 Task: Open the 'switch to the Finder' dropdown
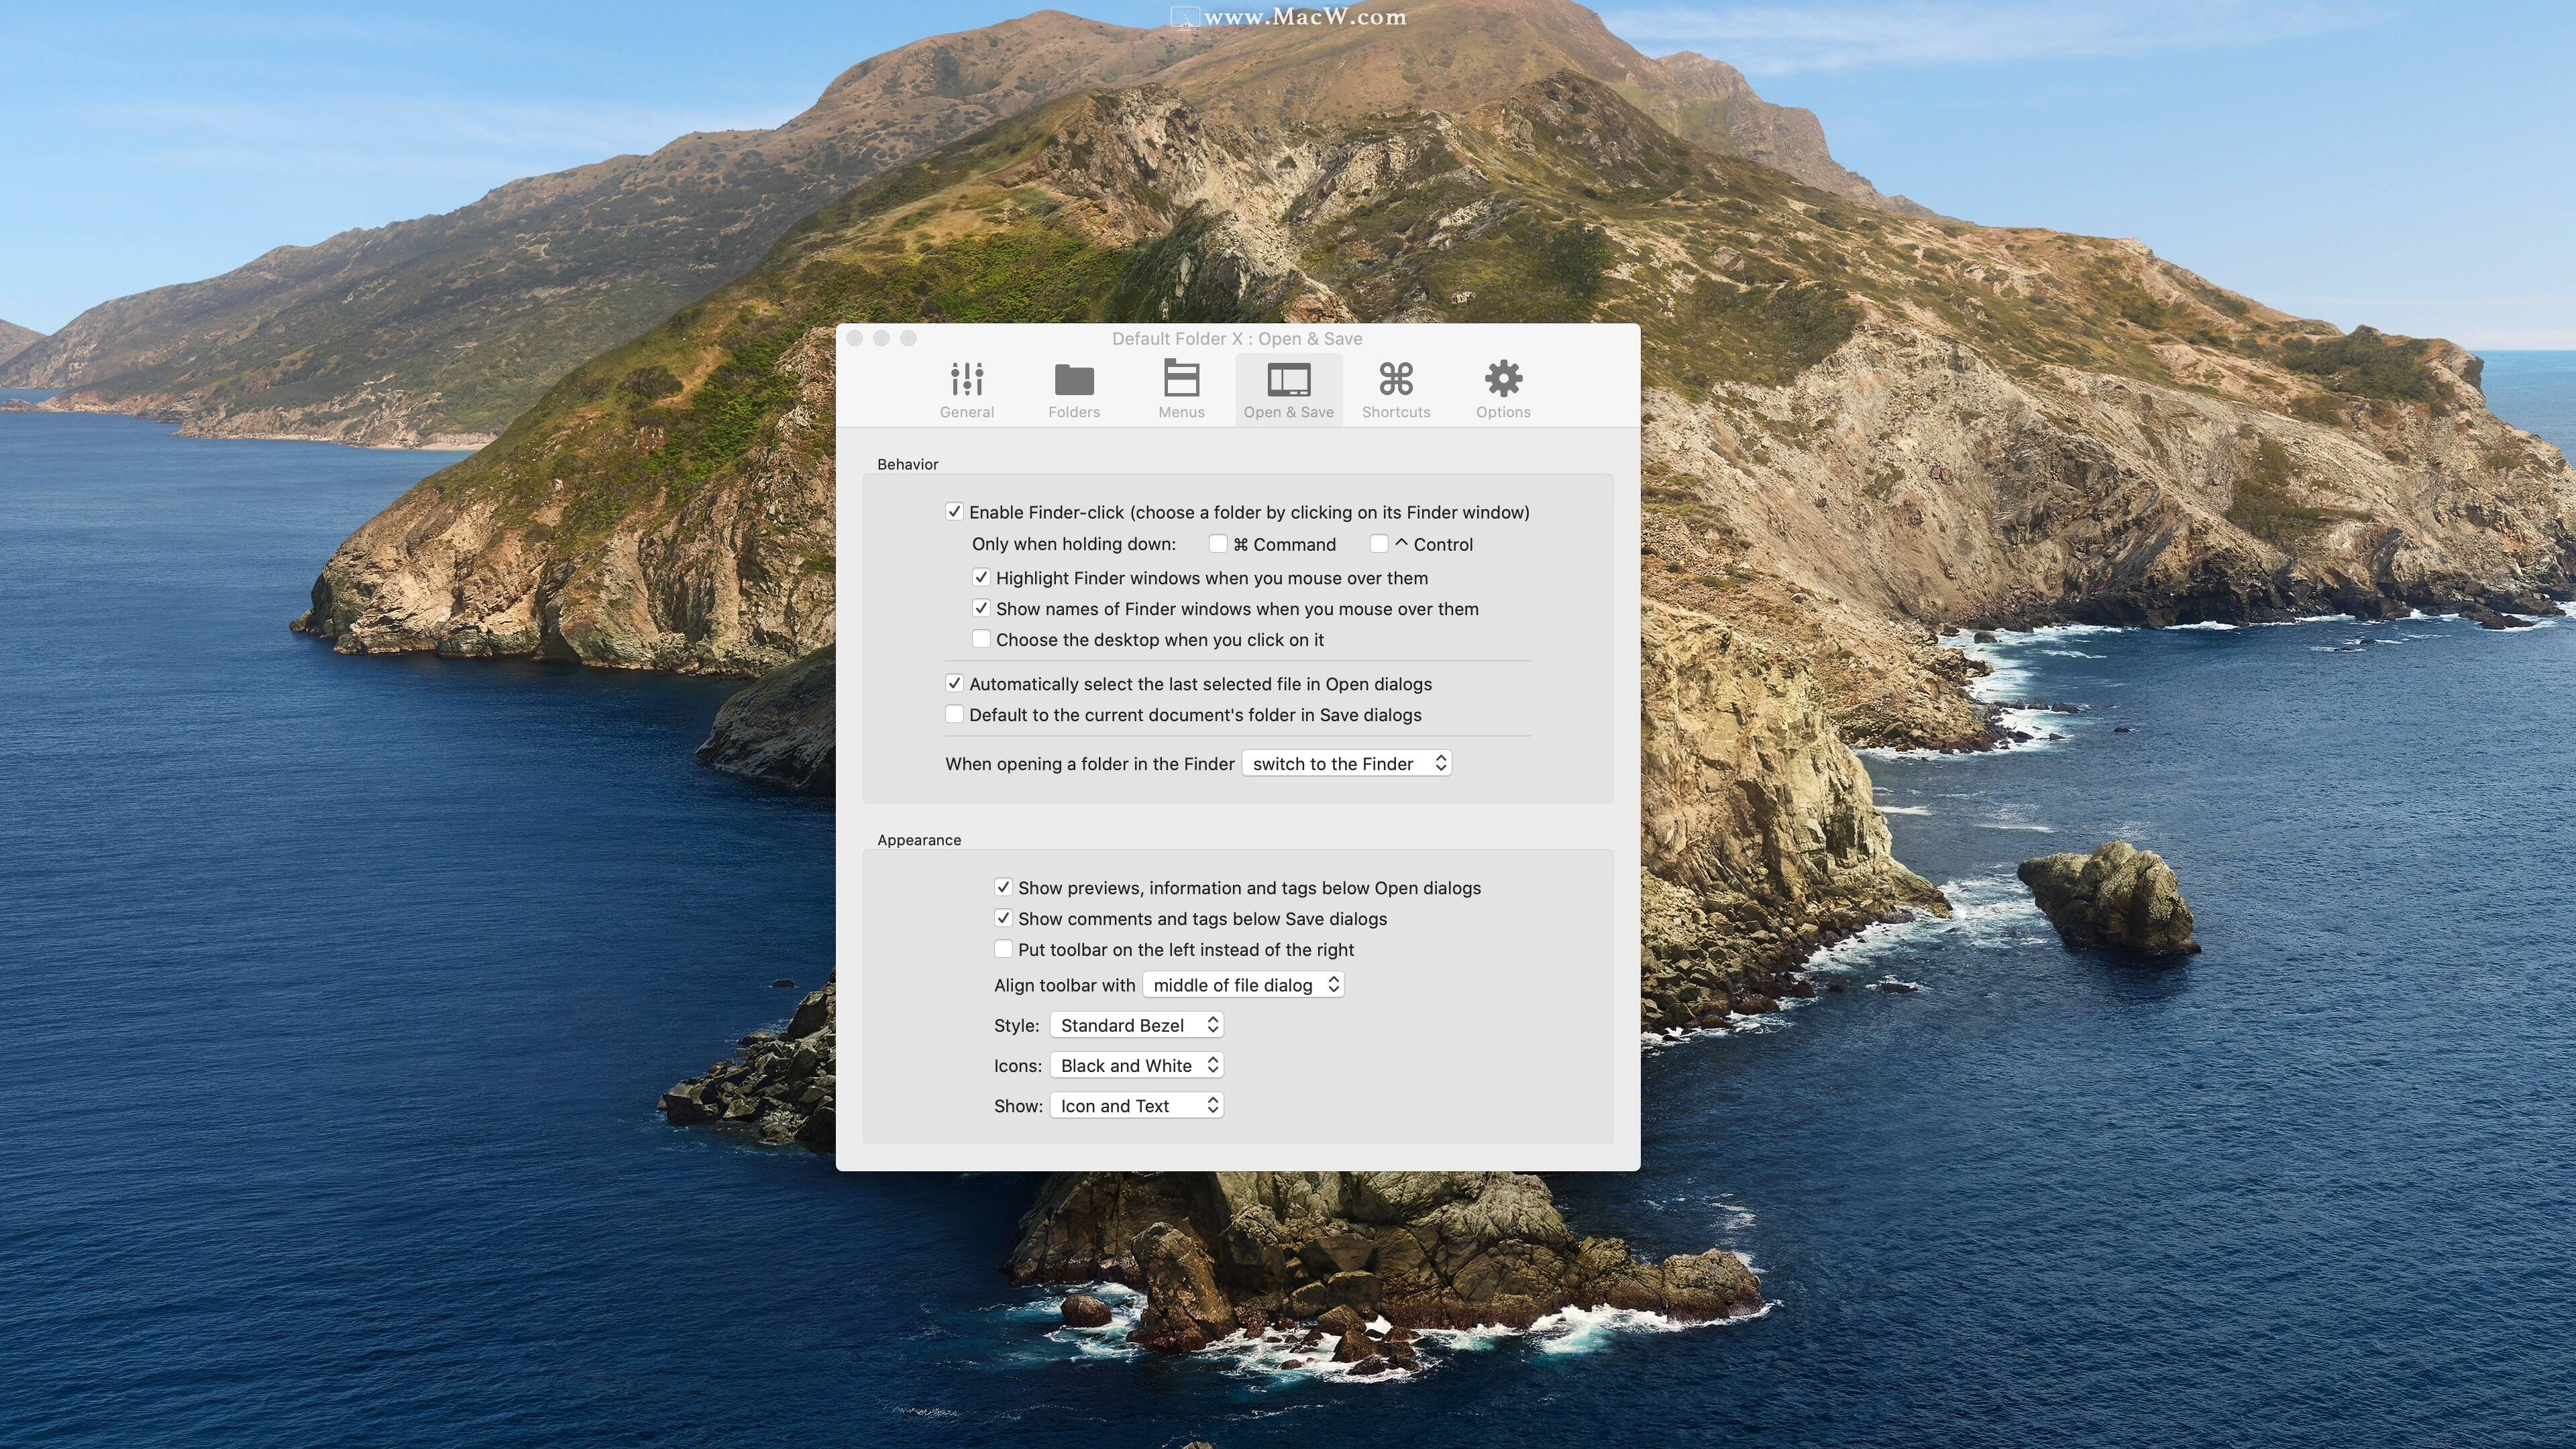point(1347,764)
